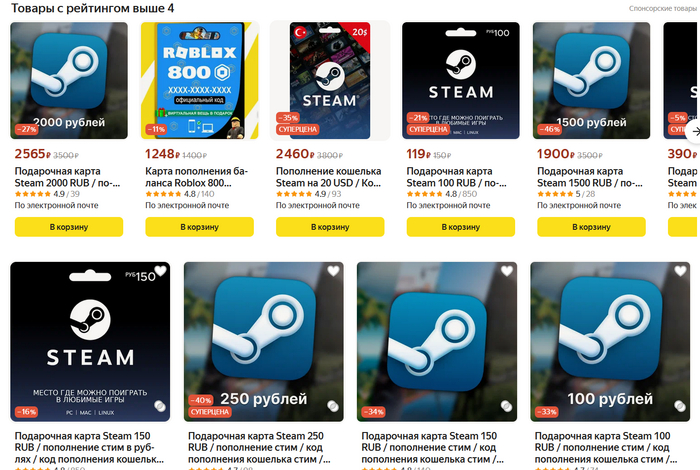
Task: Click the round compare icon on the 100 рублей card
Action: pyautogui.click(x=679, y=406)
